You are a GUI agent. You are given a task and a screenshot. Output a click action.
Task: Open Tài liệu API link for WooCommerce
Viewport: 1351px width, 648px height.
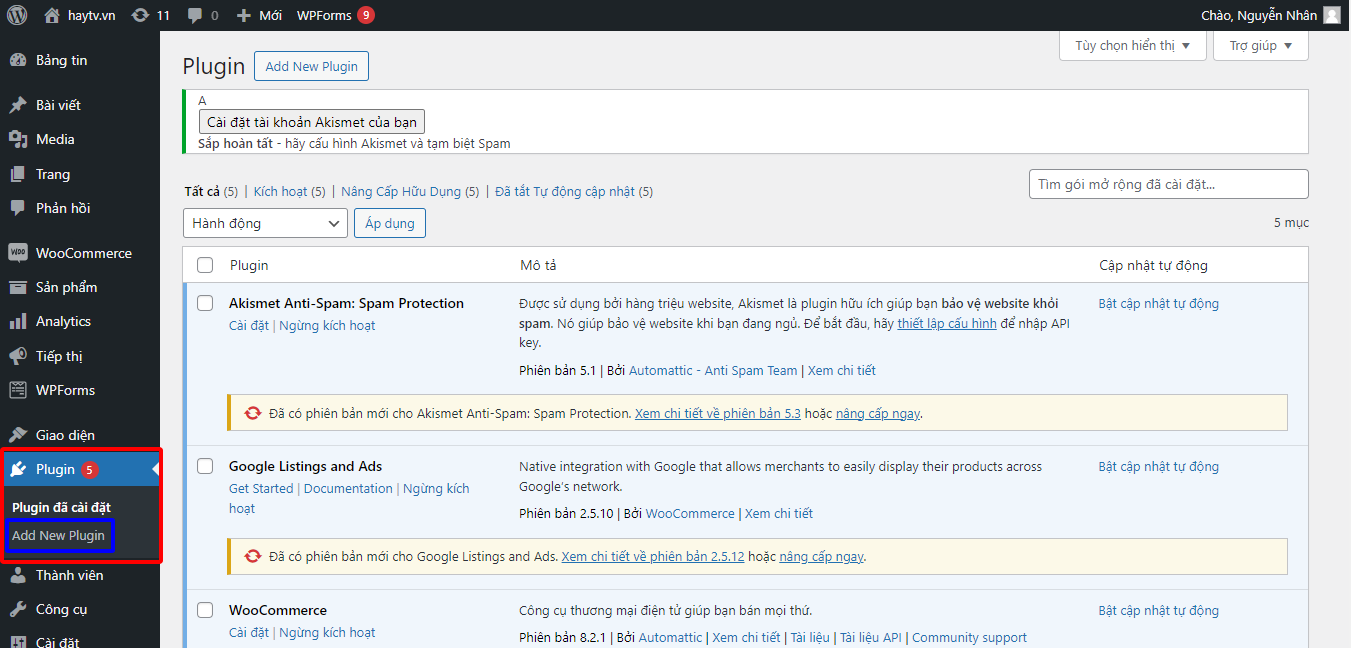pyautogui.click(x=870, y=637)
